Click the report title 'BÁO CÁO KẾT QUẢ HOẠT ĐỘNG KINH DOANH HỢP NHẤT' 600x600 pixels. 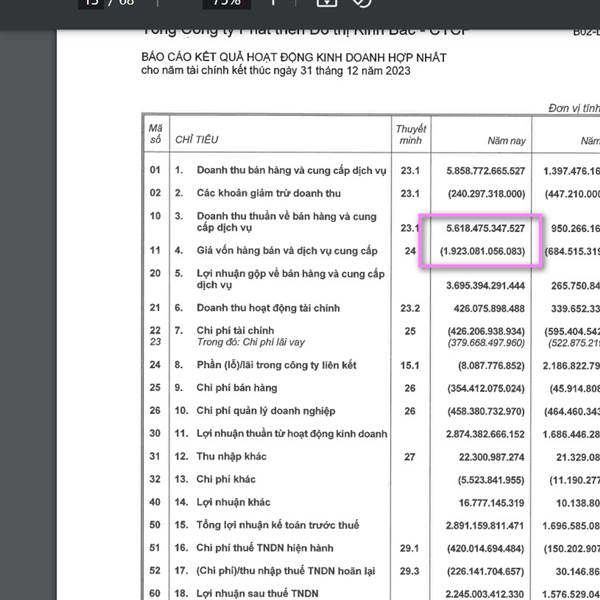point(293,57)
